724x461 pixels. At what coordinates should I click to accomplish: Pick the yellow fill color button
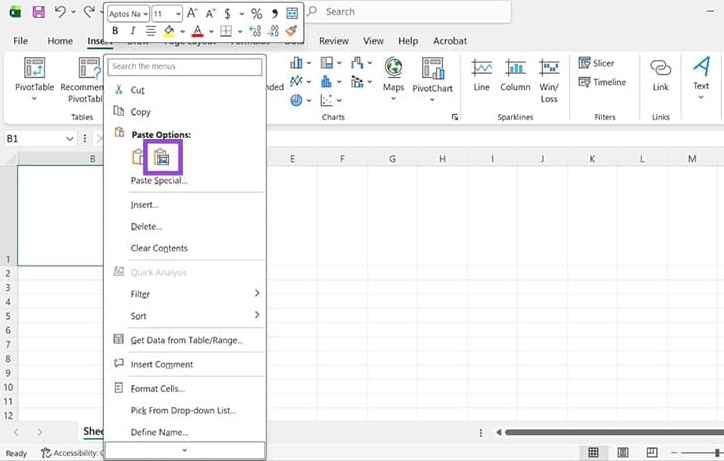(x=169, y=31)
